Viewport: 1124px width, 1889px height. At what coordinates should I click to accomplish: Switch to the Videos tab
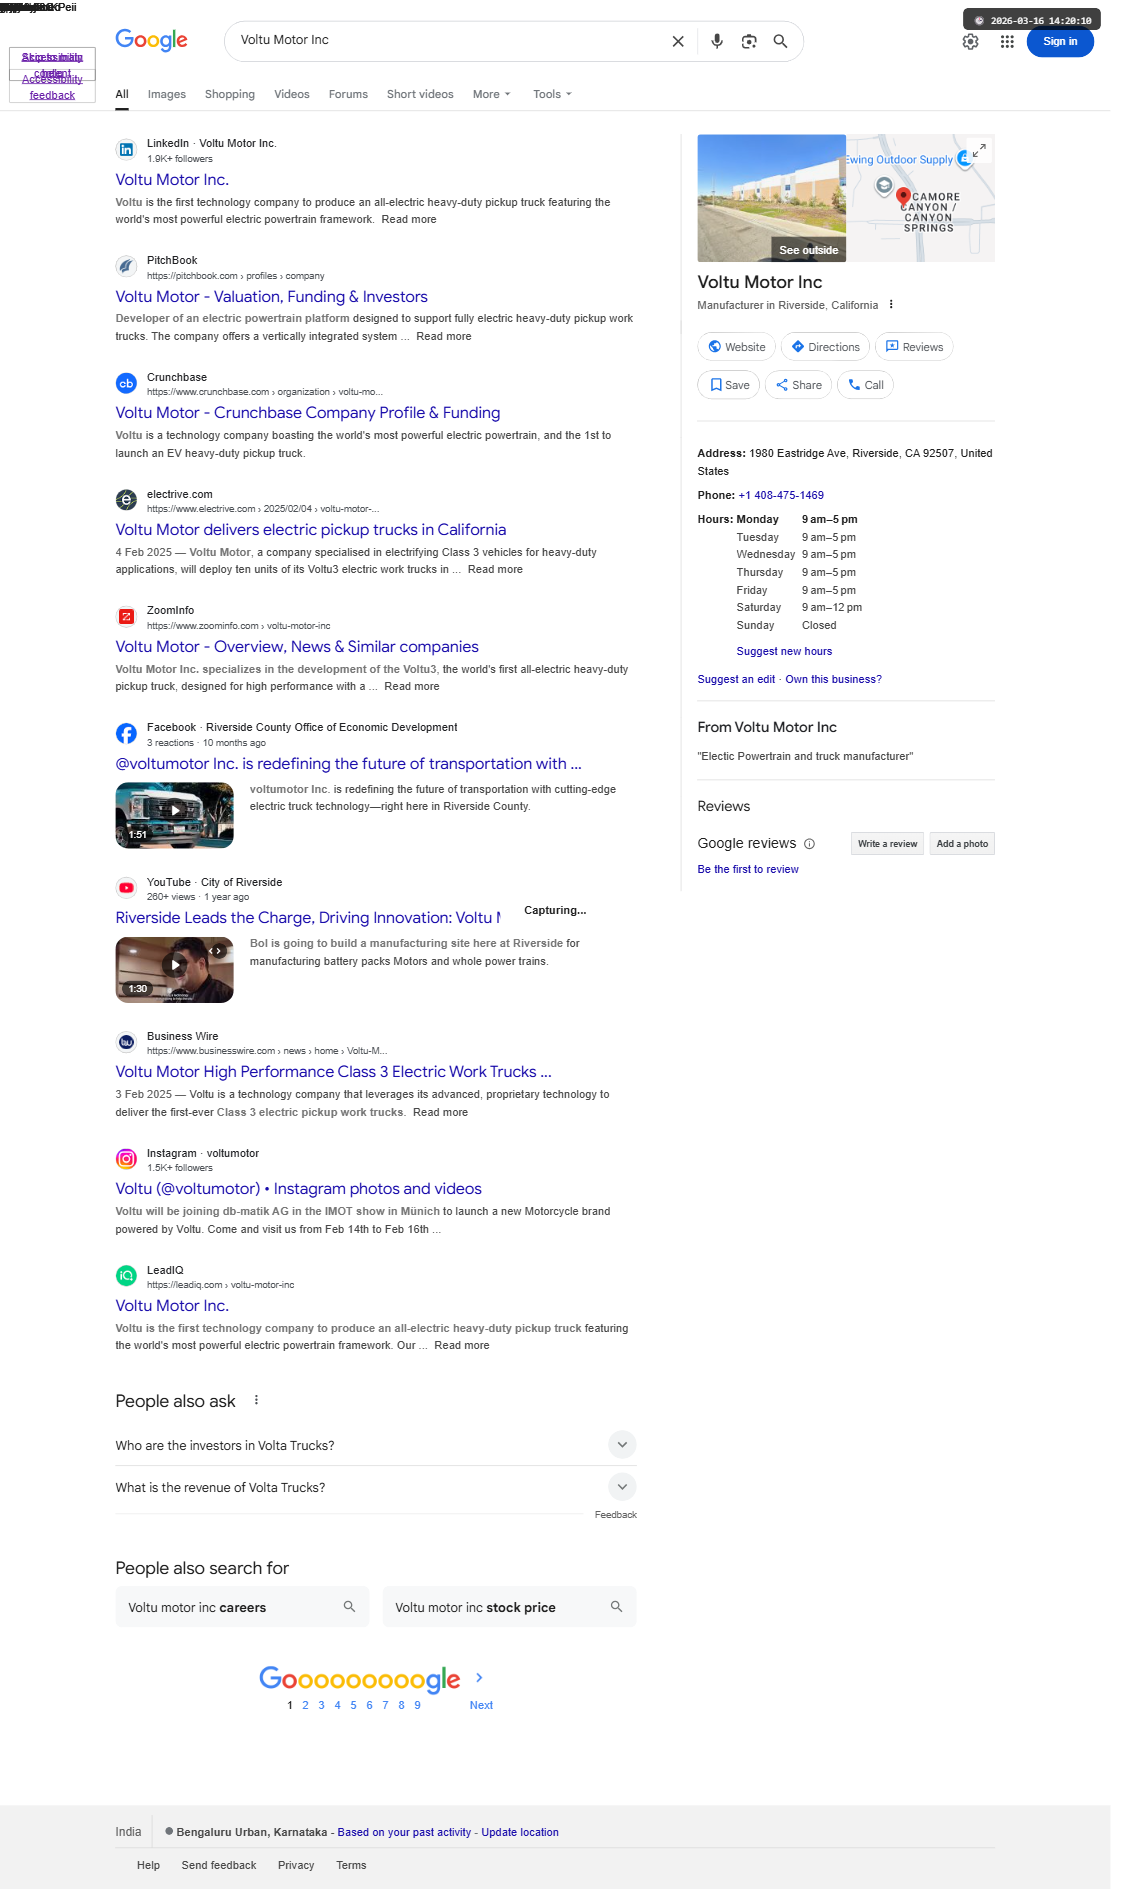click(292, 94)
